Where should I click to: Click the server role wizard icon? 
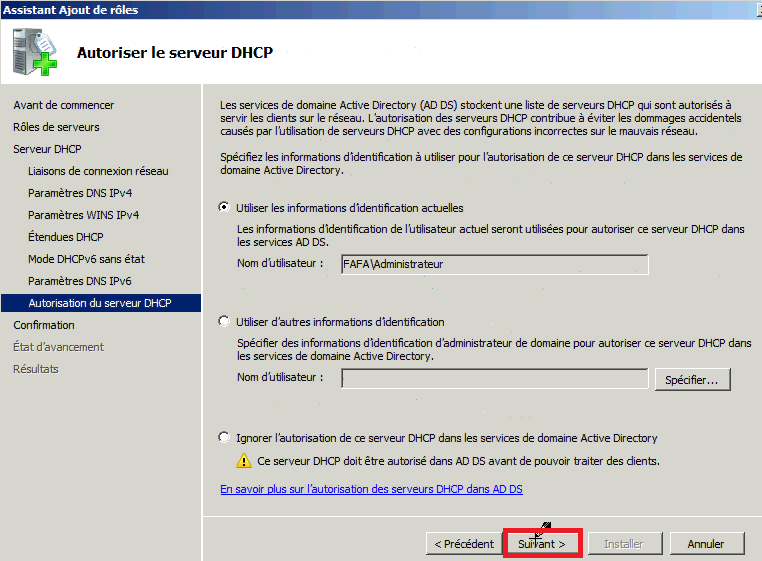(35, 52)
